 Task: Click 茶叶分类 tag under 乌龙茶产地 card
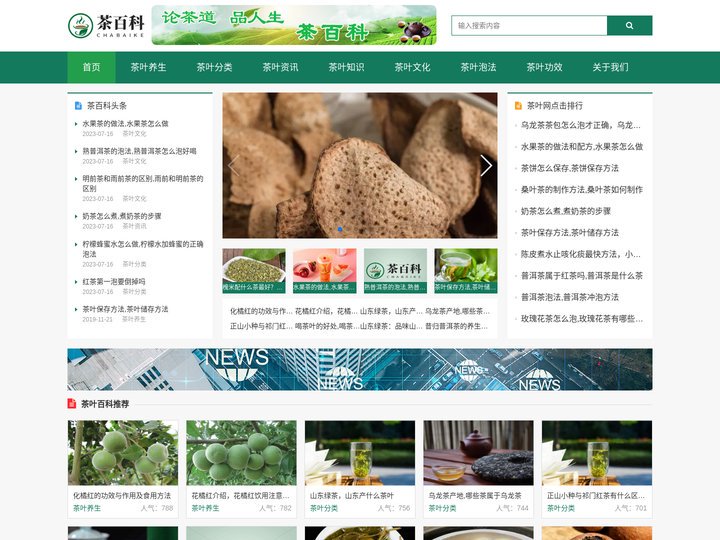coord(442,508)
